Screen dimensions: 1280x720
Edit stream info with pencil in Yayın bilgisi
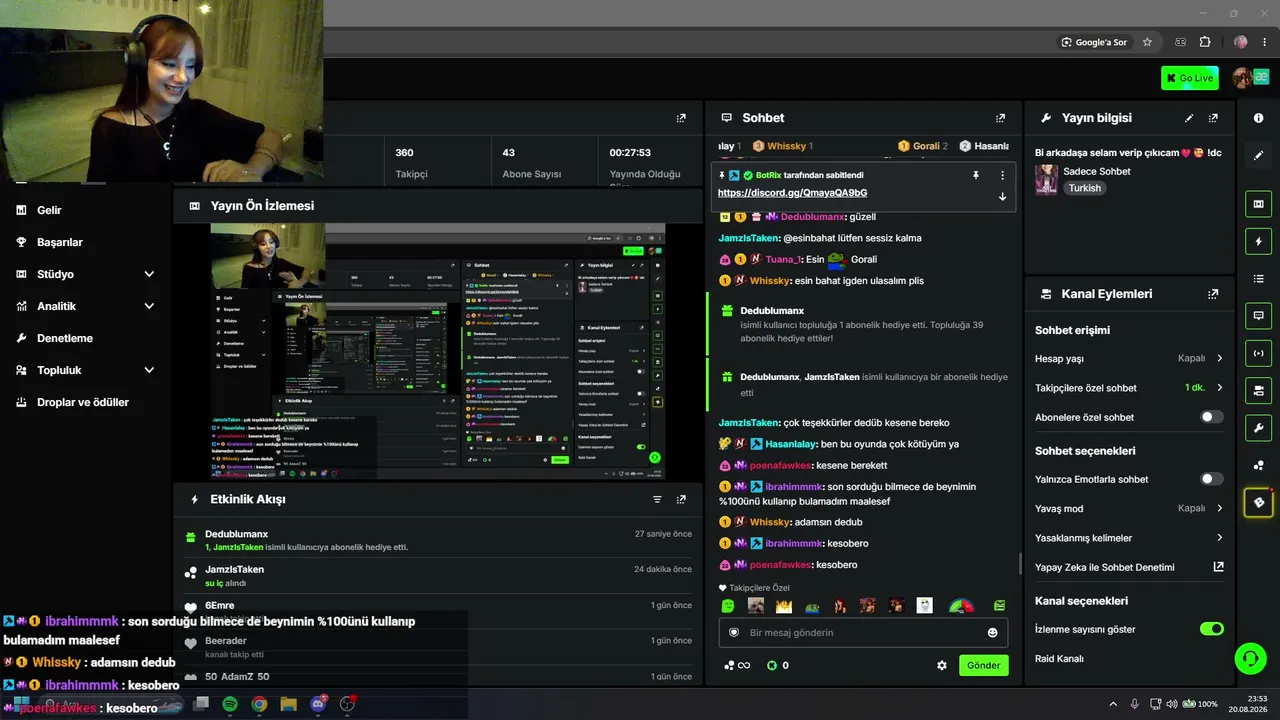pyautogui.click(x=1189, y=118)
